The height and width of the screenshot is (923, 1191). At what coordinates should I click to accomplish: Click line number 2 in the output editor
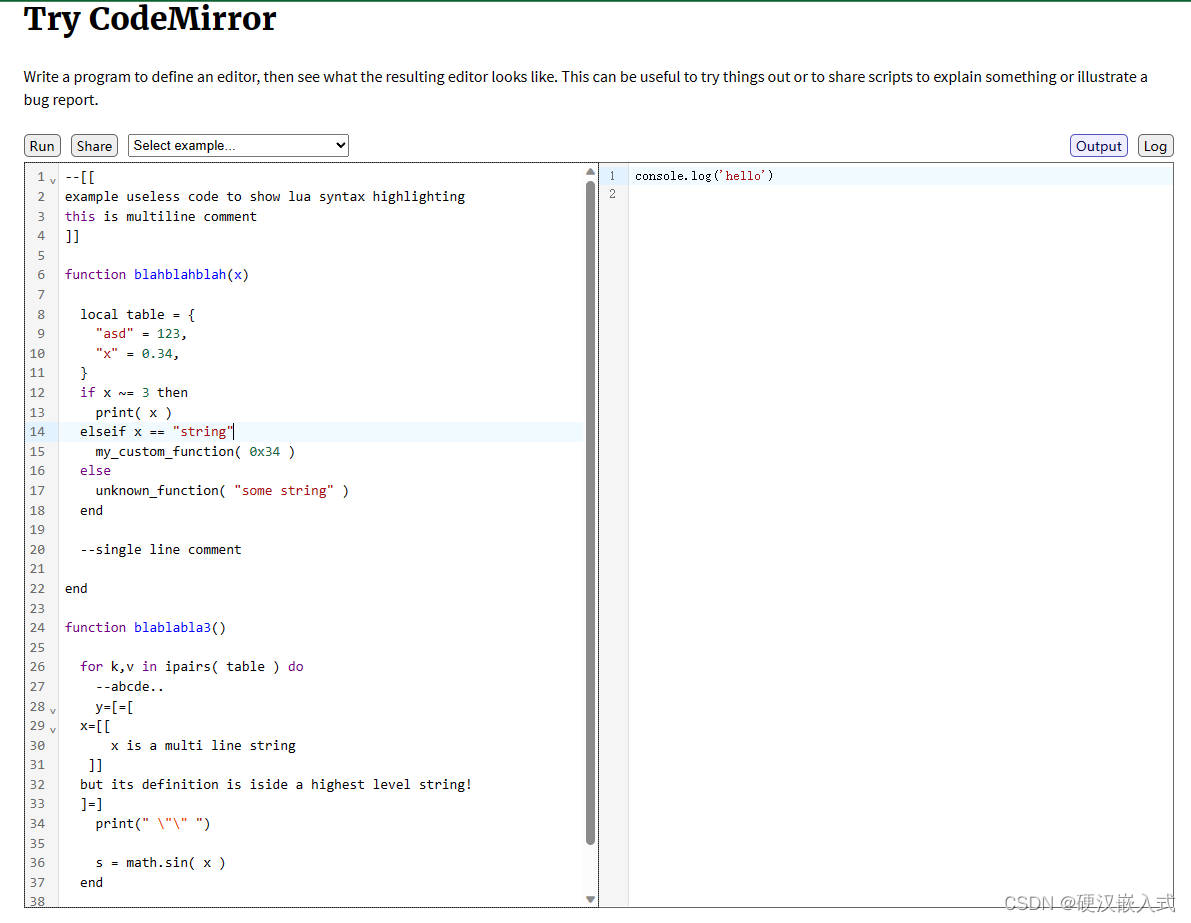pyautogui.click(x=612, y=194)
